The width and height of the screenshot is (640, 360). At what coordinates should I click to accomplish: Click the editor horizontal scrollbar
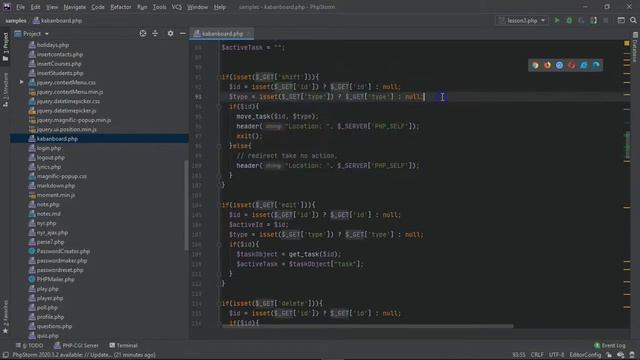pos(367,326)
